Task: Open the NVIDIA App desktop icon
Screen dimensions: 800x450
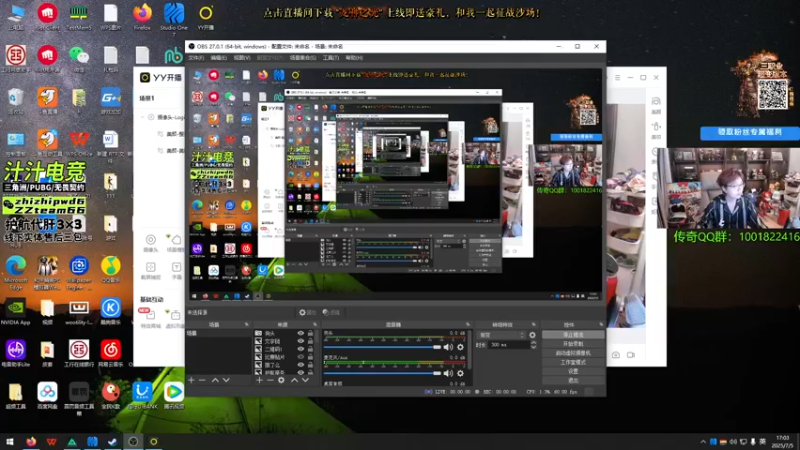Action: tap(16, 312)
